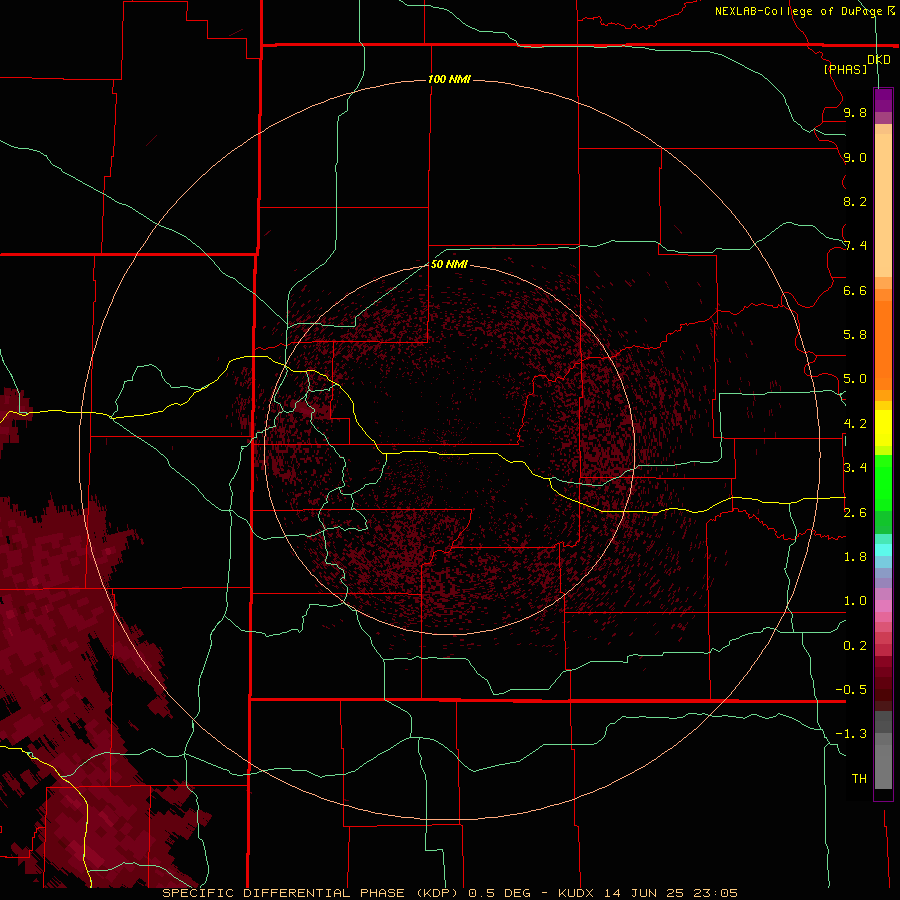The width and height of the screenshot is (900, 900).
Task: Click the 7.4 legend value
Action: [x=855, y=246]
